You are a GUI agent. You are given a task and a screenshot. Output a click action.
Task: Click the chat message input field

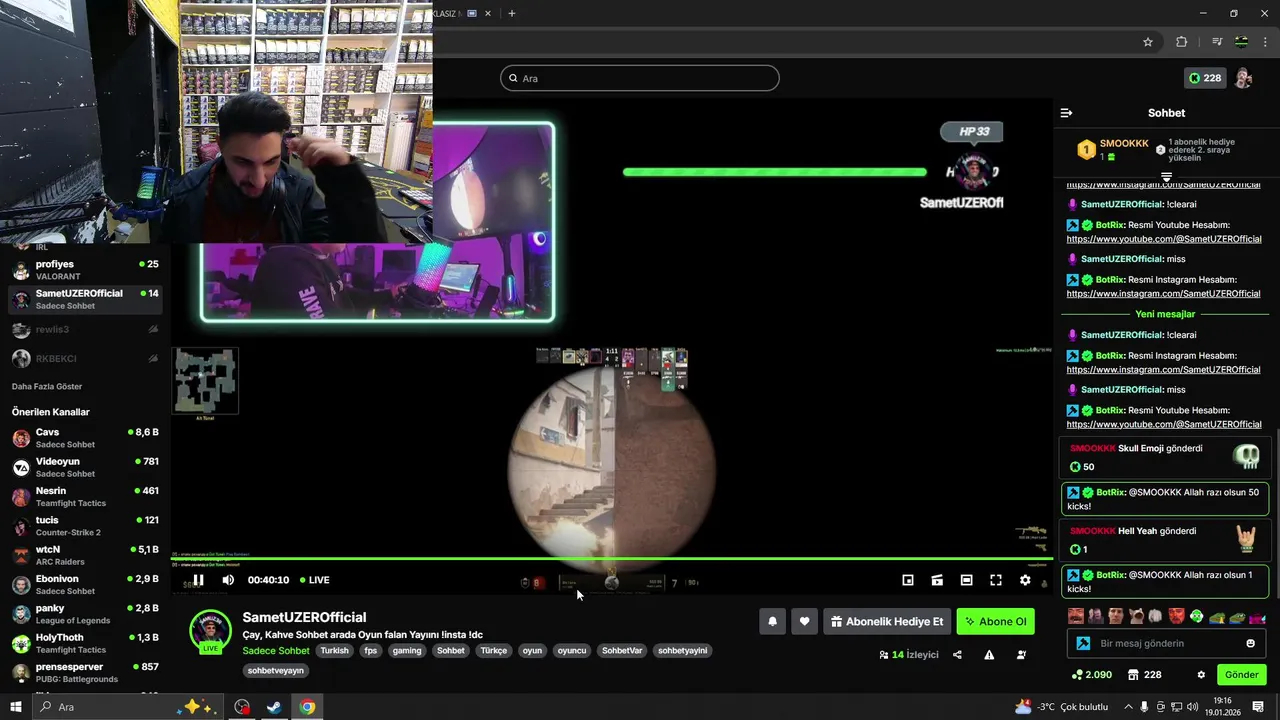(x=1166, y=643)
